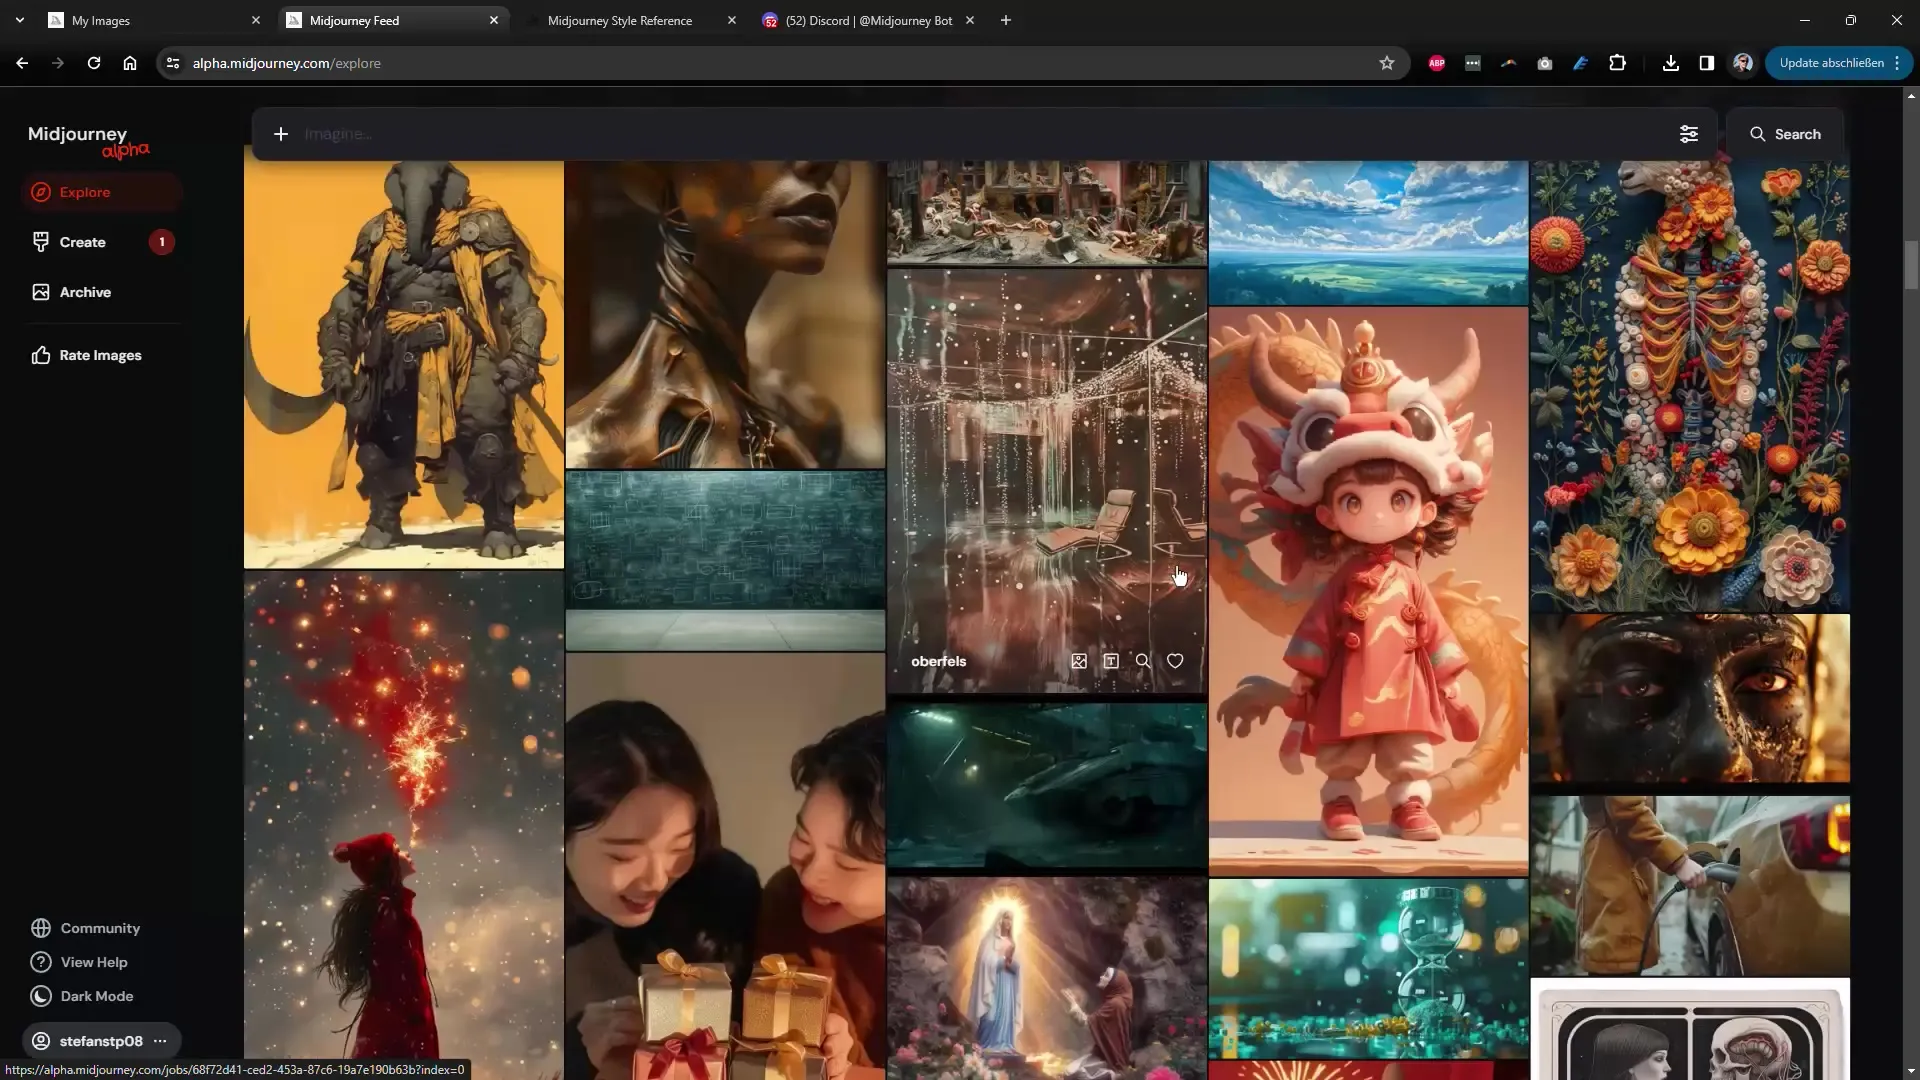Screen dimensions: 1920x1080
Task: Click the heart/like icon on oberfels image
Action: pyautogui.click(x=1175, y=661)
